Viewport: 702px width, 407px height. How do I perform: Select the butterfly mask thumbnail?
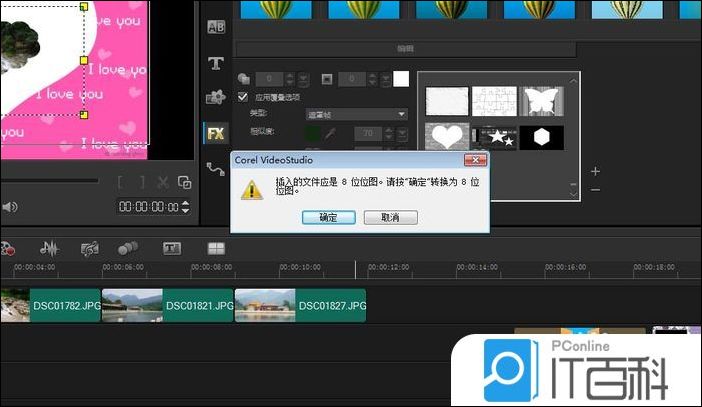[541, 100]
